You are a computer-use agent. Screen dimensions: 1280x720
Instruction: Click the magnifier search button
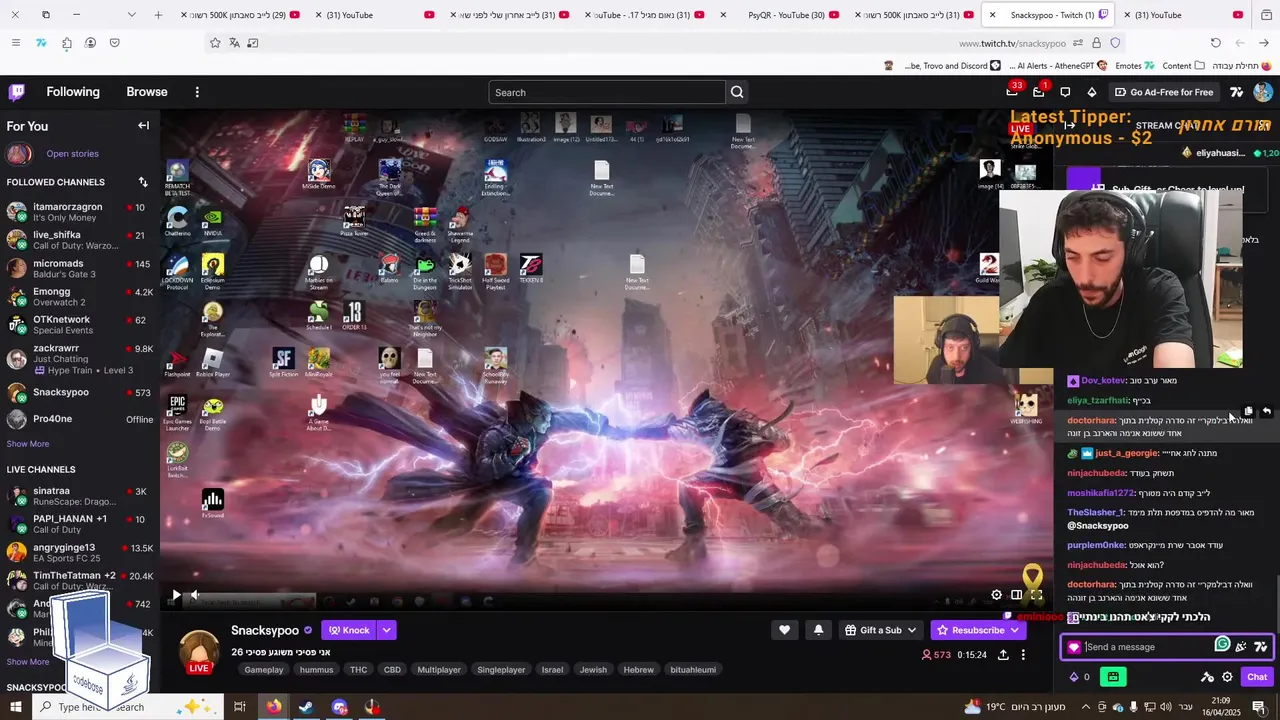click(737, 92)
